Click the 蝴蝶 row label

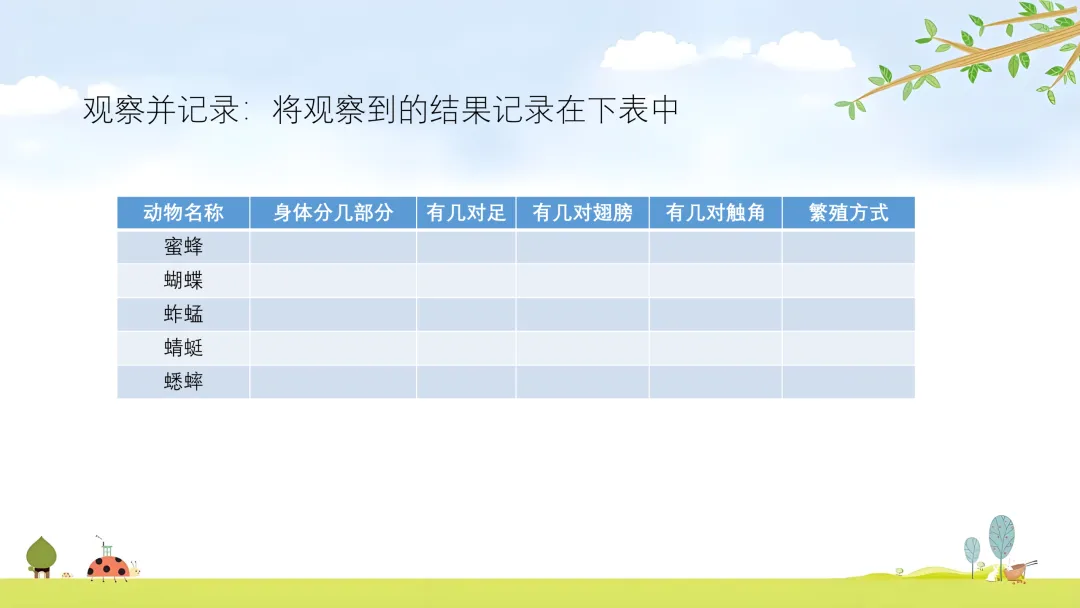(x=183, y=280)
